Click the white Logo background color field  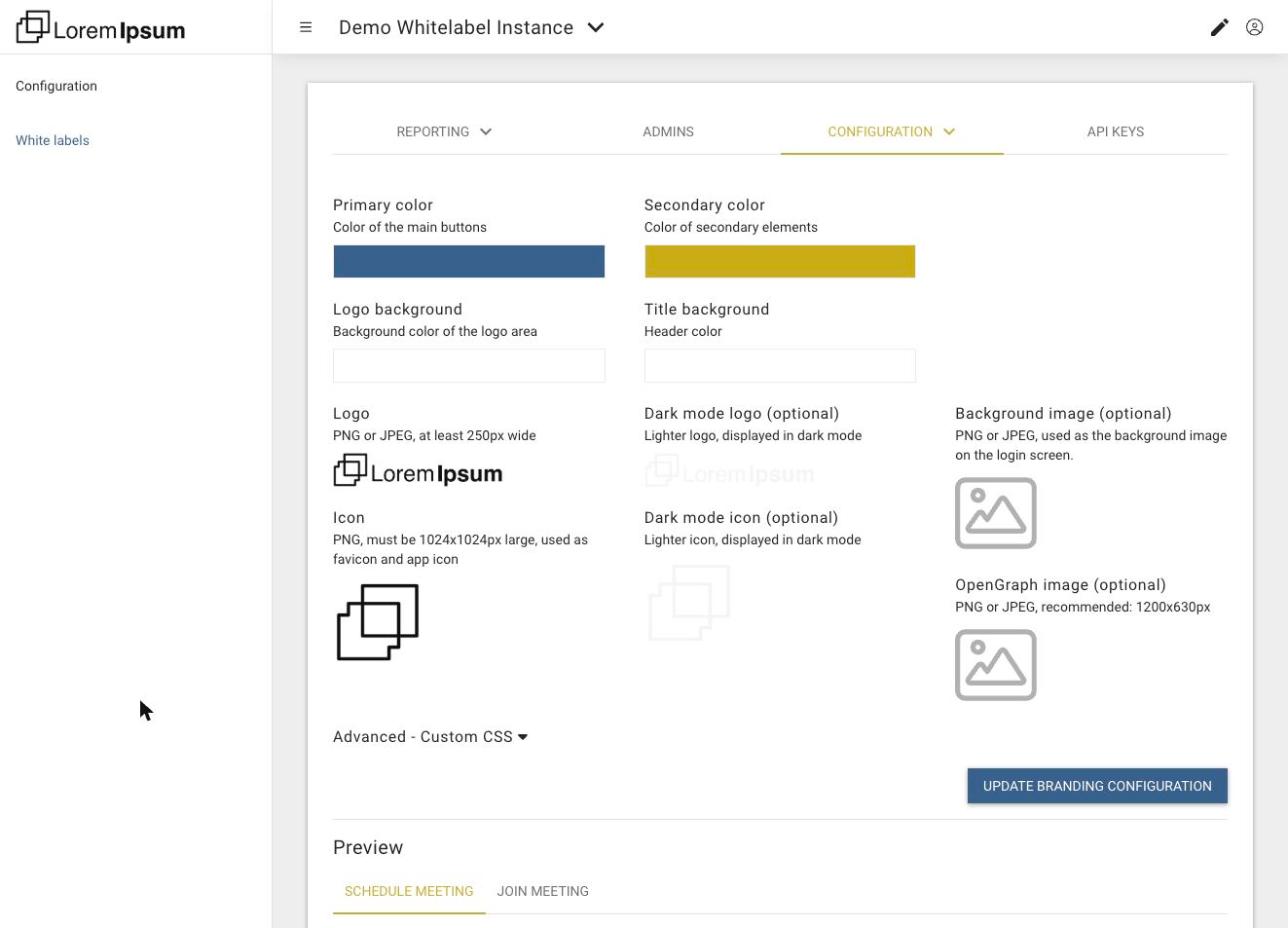(469, 366)
